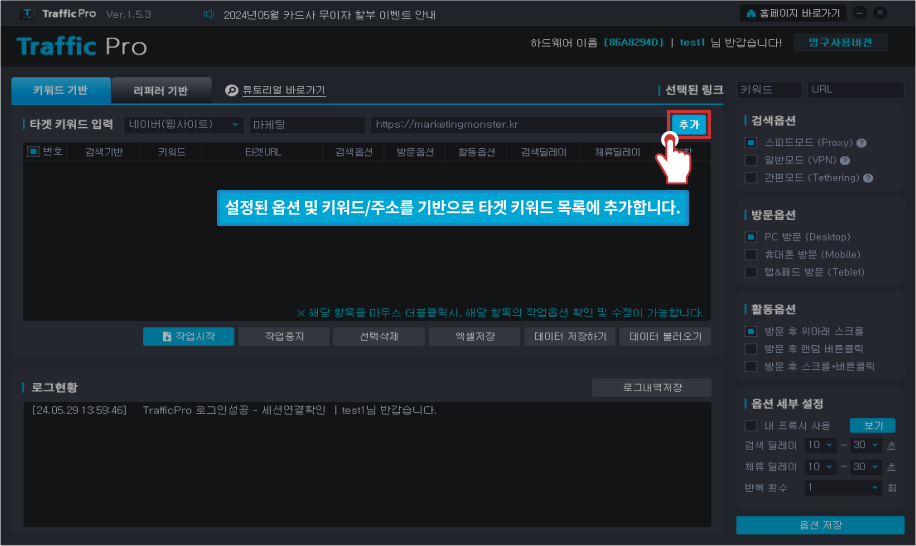This screenshot has height=546, width=916.
Task: Close the TrafficPro window
Action: coord(880,13)
